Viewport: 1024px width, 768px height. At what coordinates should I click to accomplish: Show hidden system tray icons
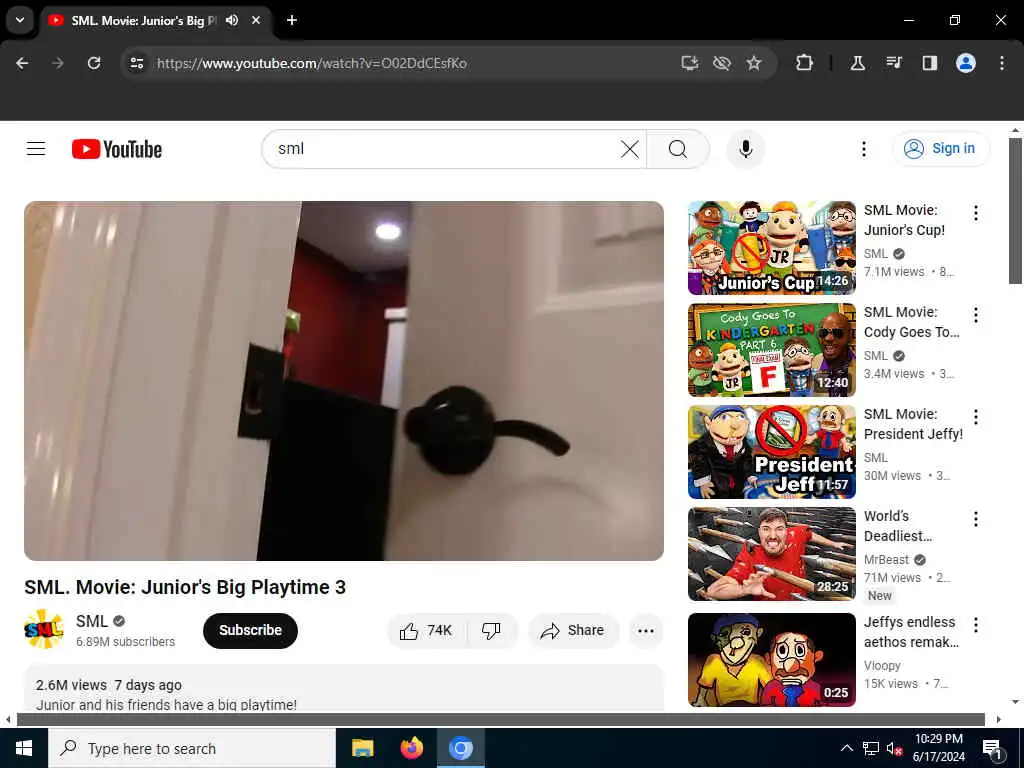(846, 748)
